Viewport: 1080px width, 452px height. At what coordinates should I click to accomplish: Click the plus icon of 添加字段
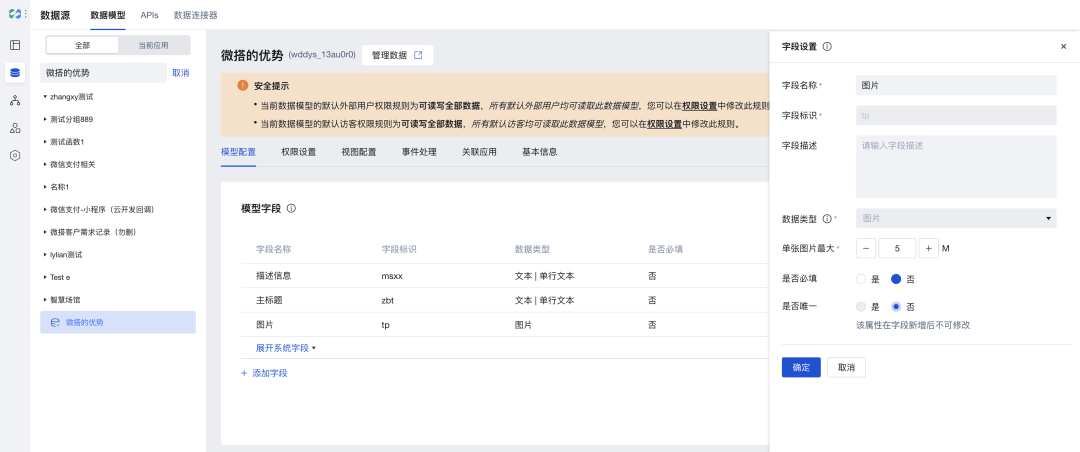(244, 373)
